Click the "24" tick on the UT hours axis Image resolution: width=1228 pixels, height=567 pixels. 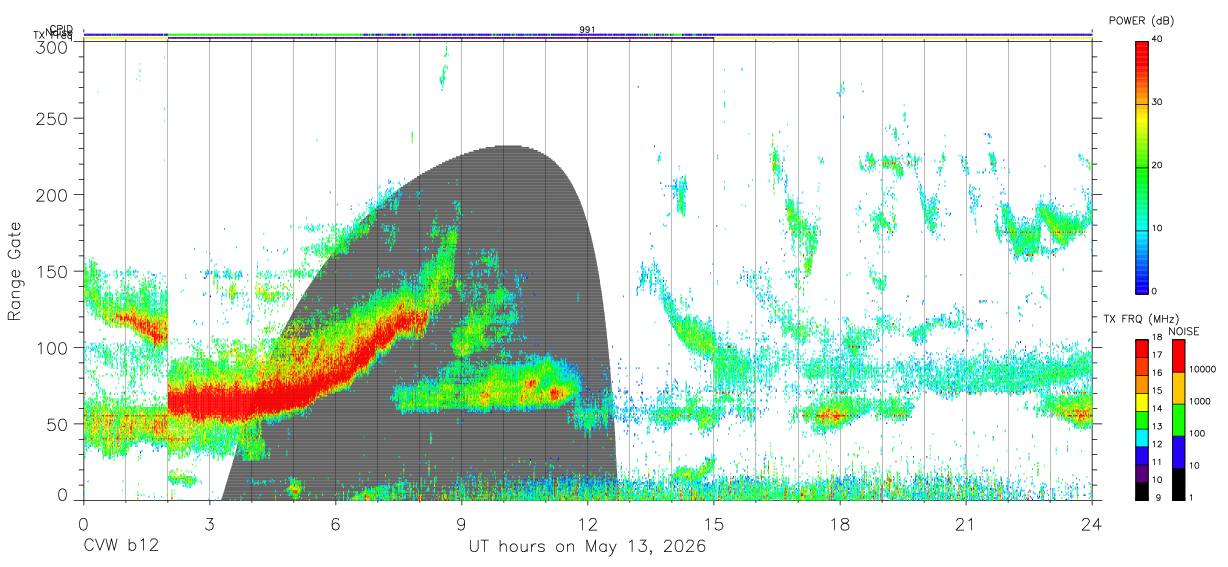pyautogui.click(x=1091, y=523)
